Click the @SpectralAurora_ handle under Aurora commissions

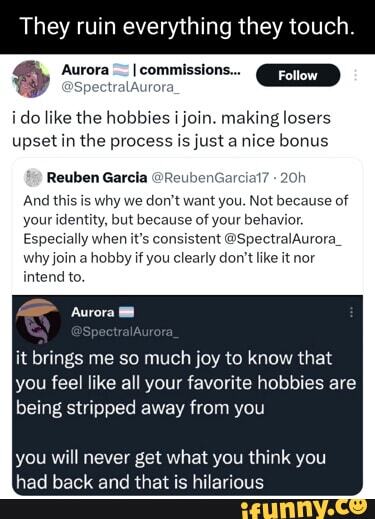pos(121,87)
